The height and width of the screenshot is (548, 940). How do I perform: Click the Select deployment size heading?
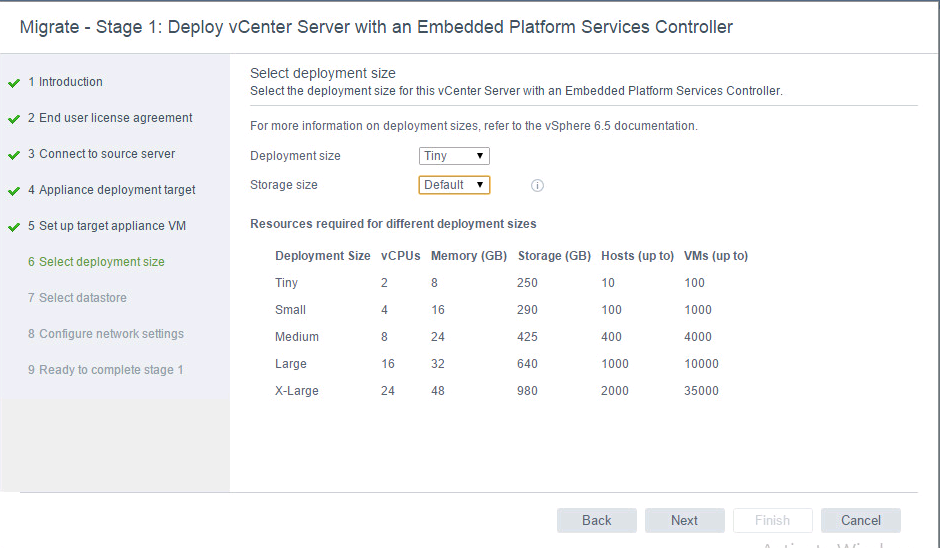[323, 73]
